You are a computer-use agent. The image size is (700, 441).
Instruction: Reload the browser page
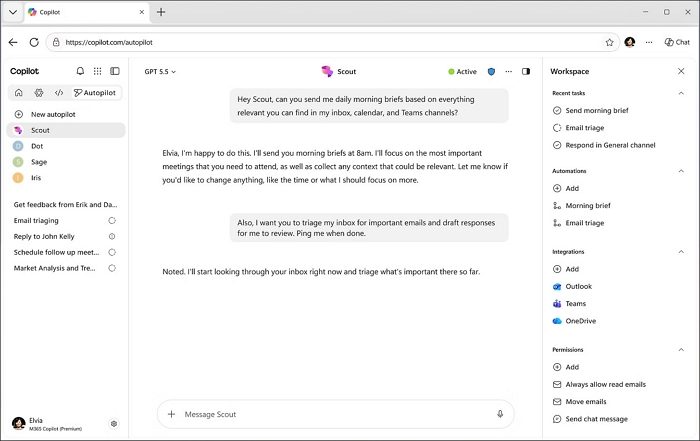pos(34,42)
